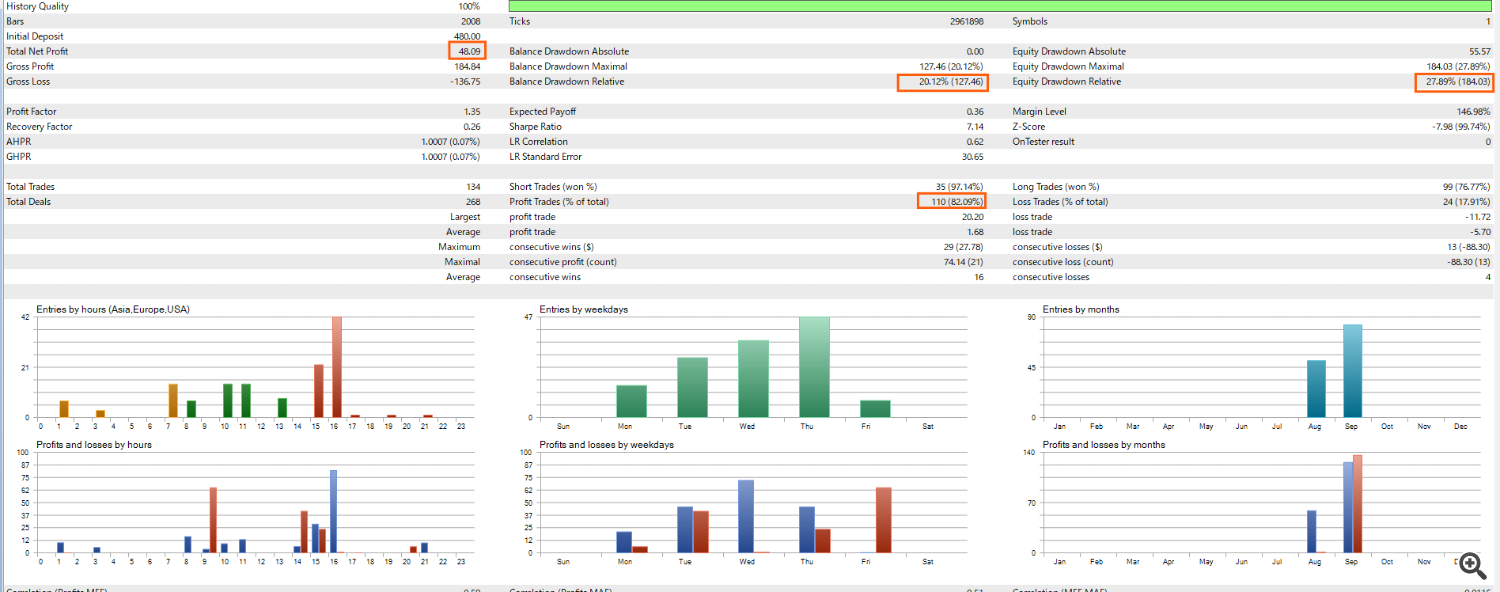Click the magnifier zoom icon
This screenshot has height=592, width=1500.
1471,565
